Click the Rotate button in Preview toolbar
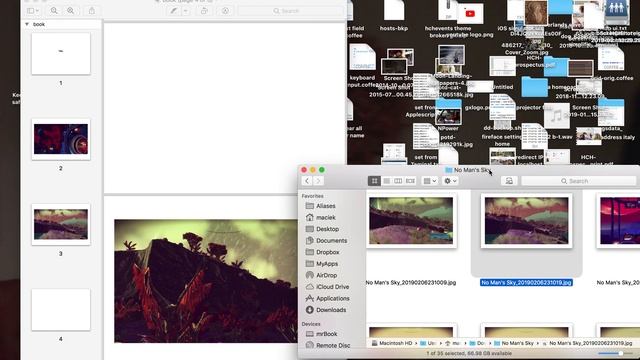 [x=204, y=11]
